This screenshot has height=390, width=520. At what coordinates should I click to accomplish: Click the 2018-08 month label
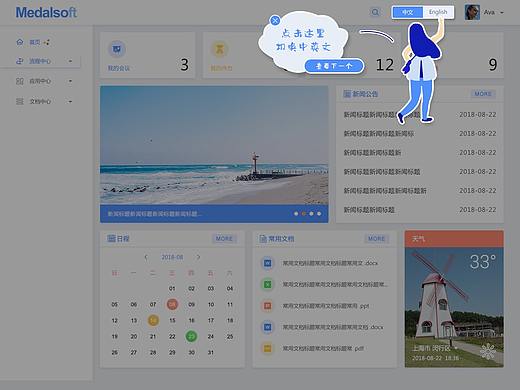172,257
